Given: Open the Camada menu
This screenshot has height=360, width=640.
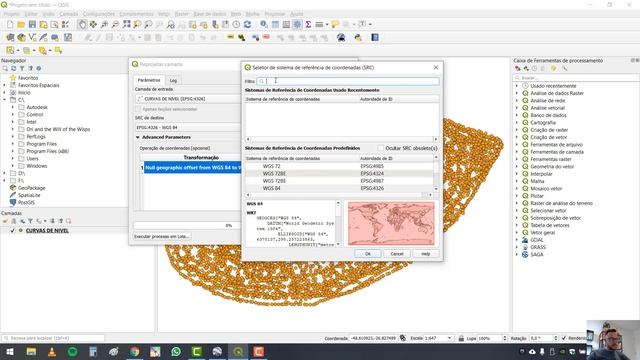Looking at the screenshot, I should (x=69, y=14).
